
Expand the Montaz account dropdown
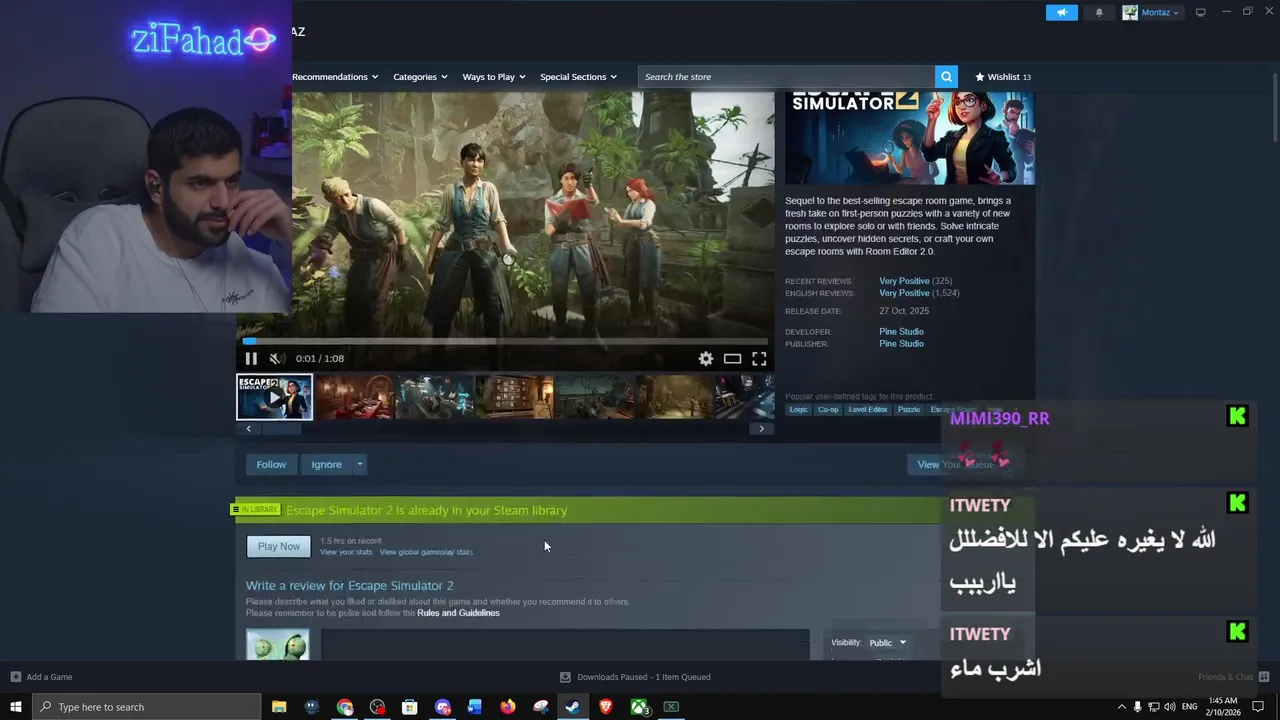[1151, 12]
